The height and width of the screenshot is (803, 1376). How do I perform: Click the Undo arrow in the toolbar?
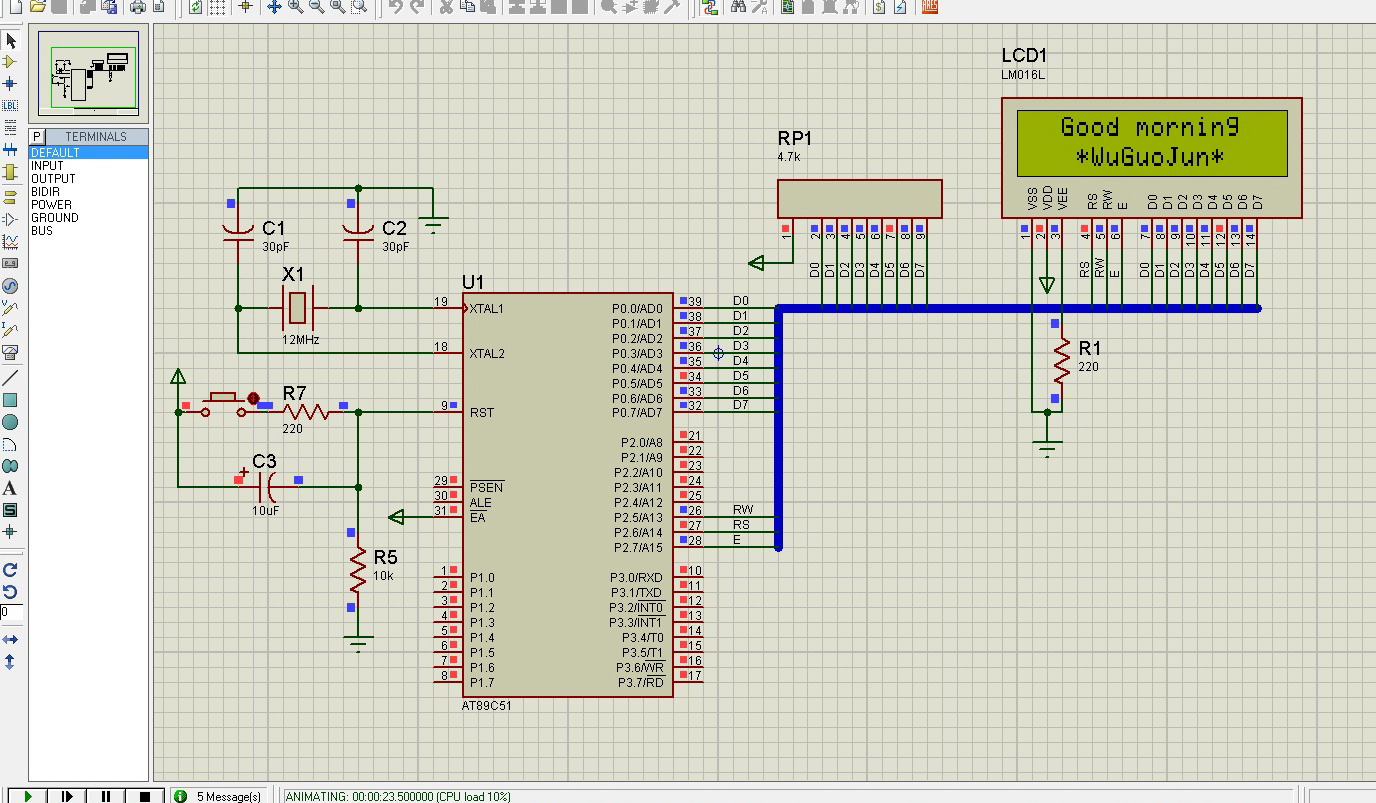396,7
